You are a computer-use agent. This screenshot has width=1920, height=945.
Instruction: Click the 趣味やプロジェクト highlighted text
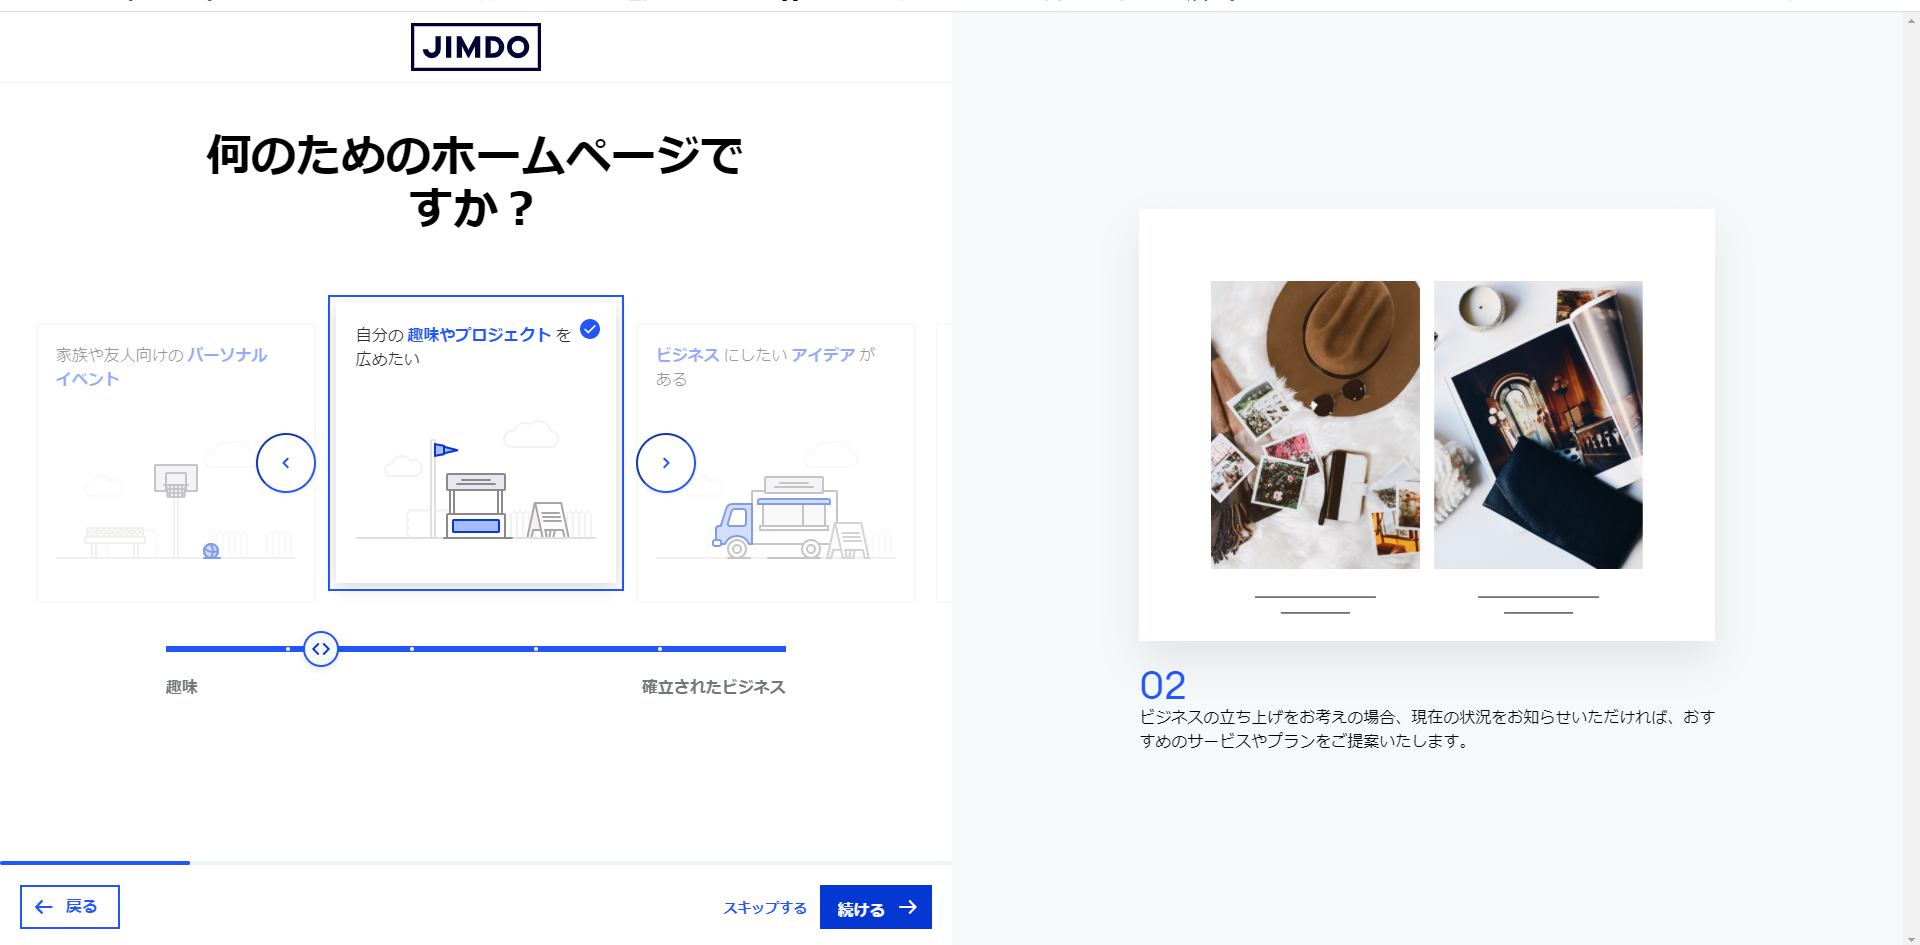479,335
